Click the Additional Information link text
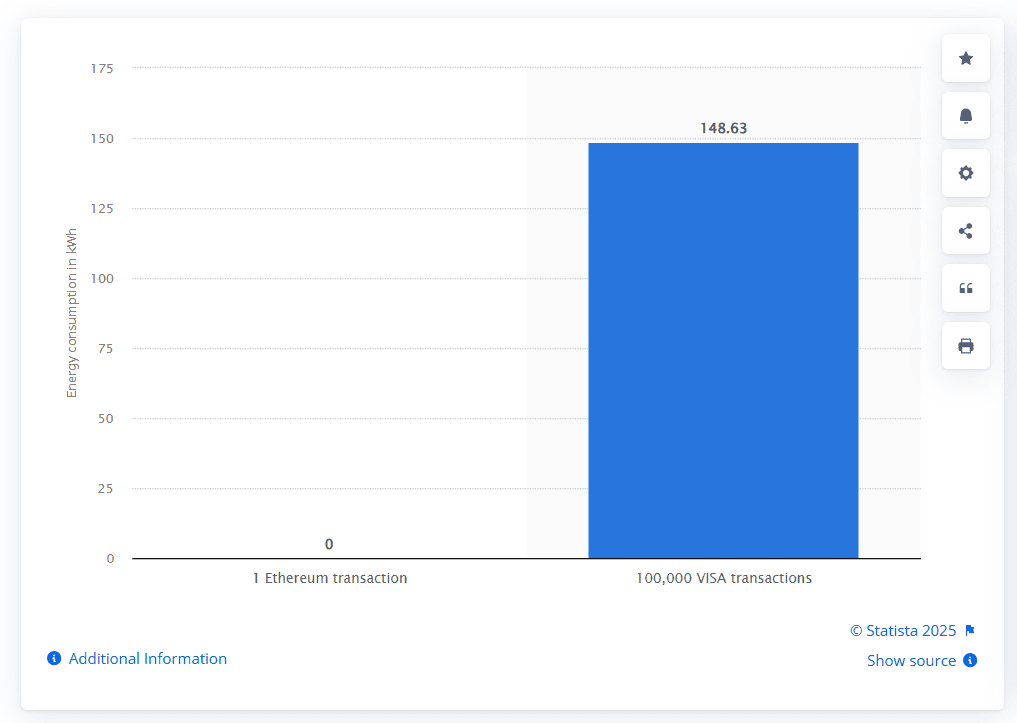This screenshot has height=723, width=1017. click(x=145, y=658)
